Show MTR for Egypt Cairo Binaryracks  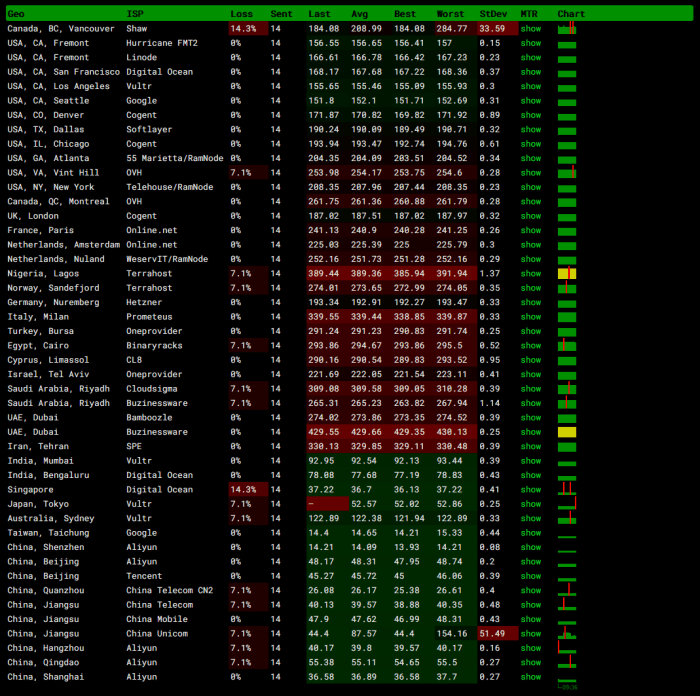point(531,346)
